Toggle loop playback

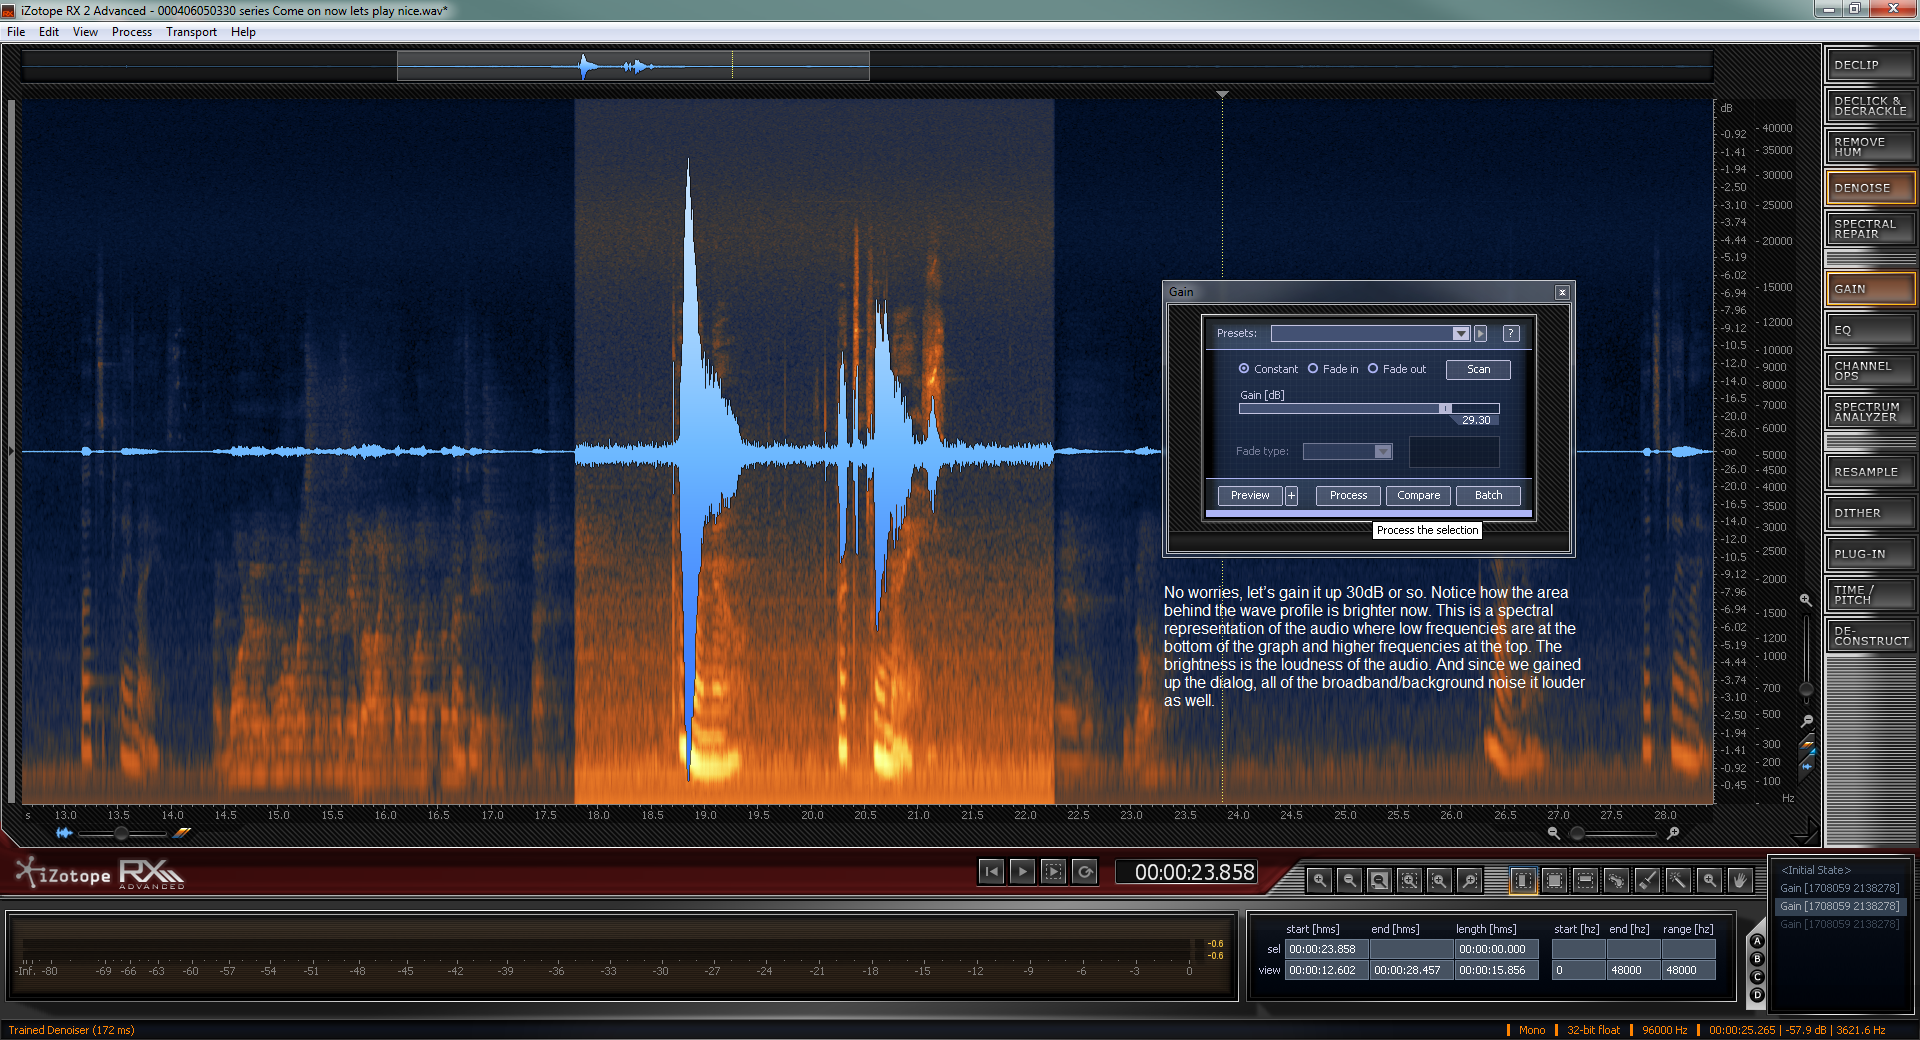1084,872
